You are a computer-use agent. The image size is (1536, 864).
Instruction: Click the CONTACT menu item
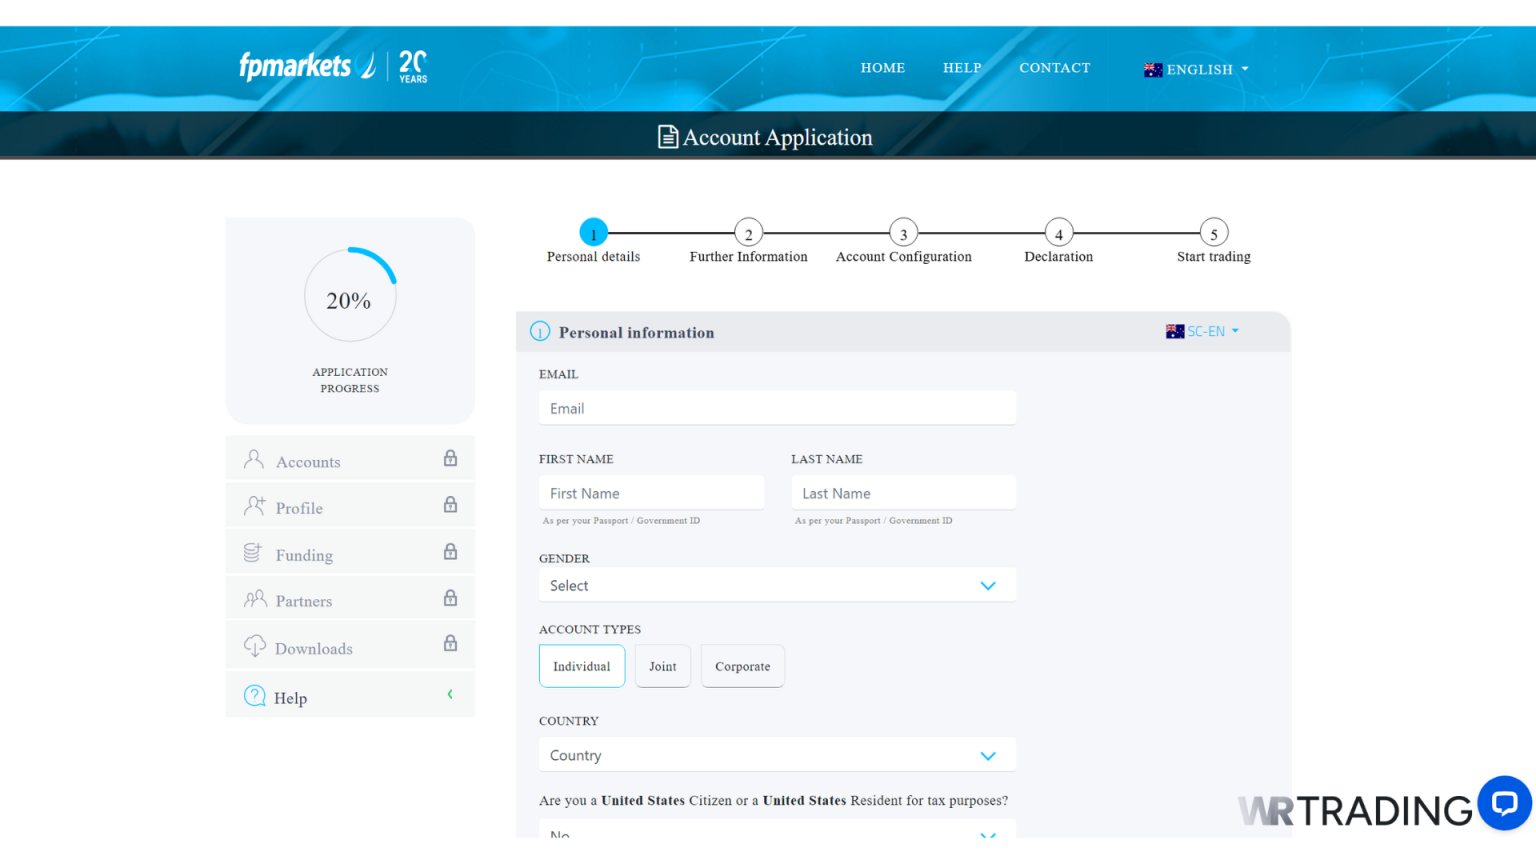(x=1054, y=68)
